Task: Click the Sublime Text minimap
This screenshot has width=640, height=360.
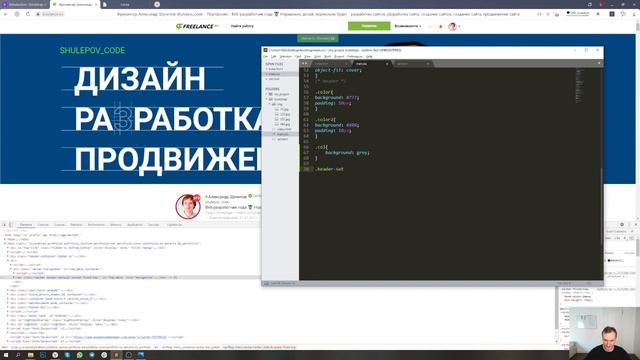Action: pos(580,86)
